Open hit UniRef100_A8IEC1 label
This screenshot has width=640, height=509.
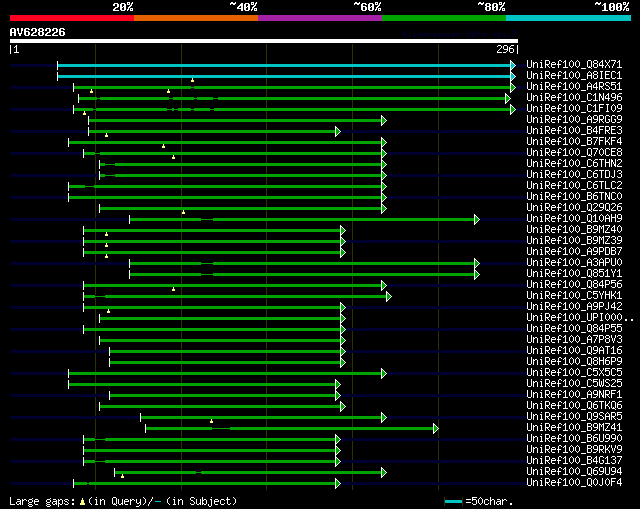574,76
